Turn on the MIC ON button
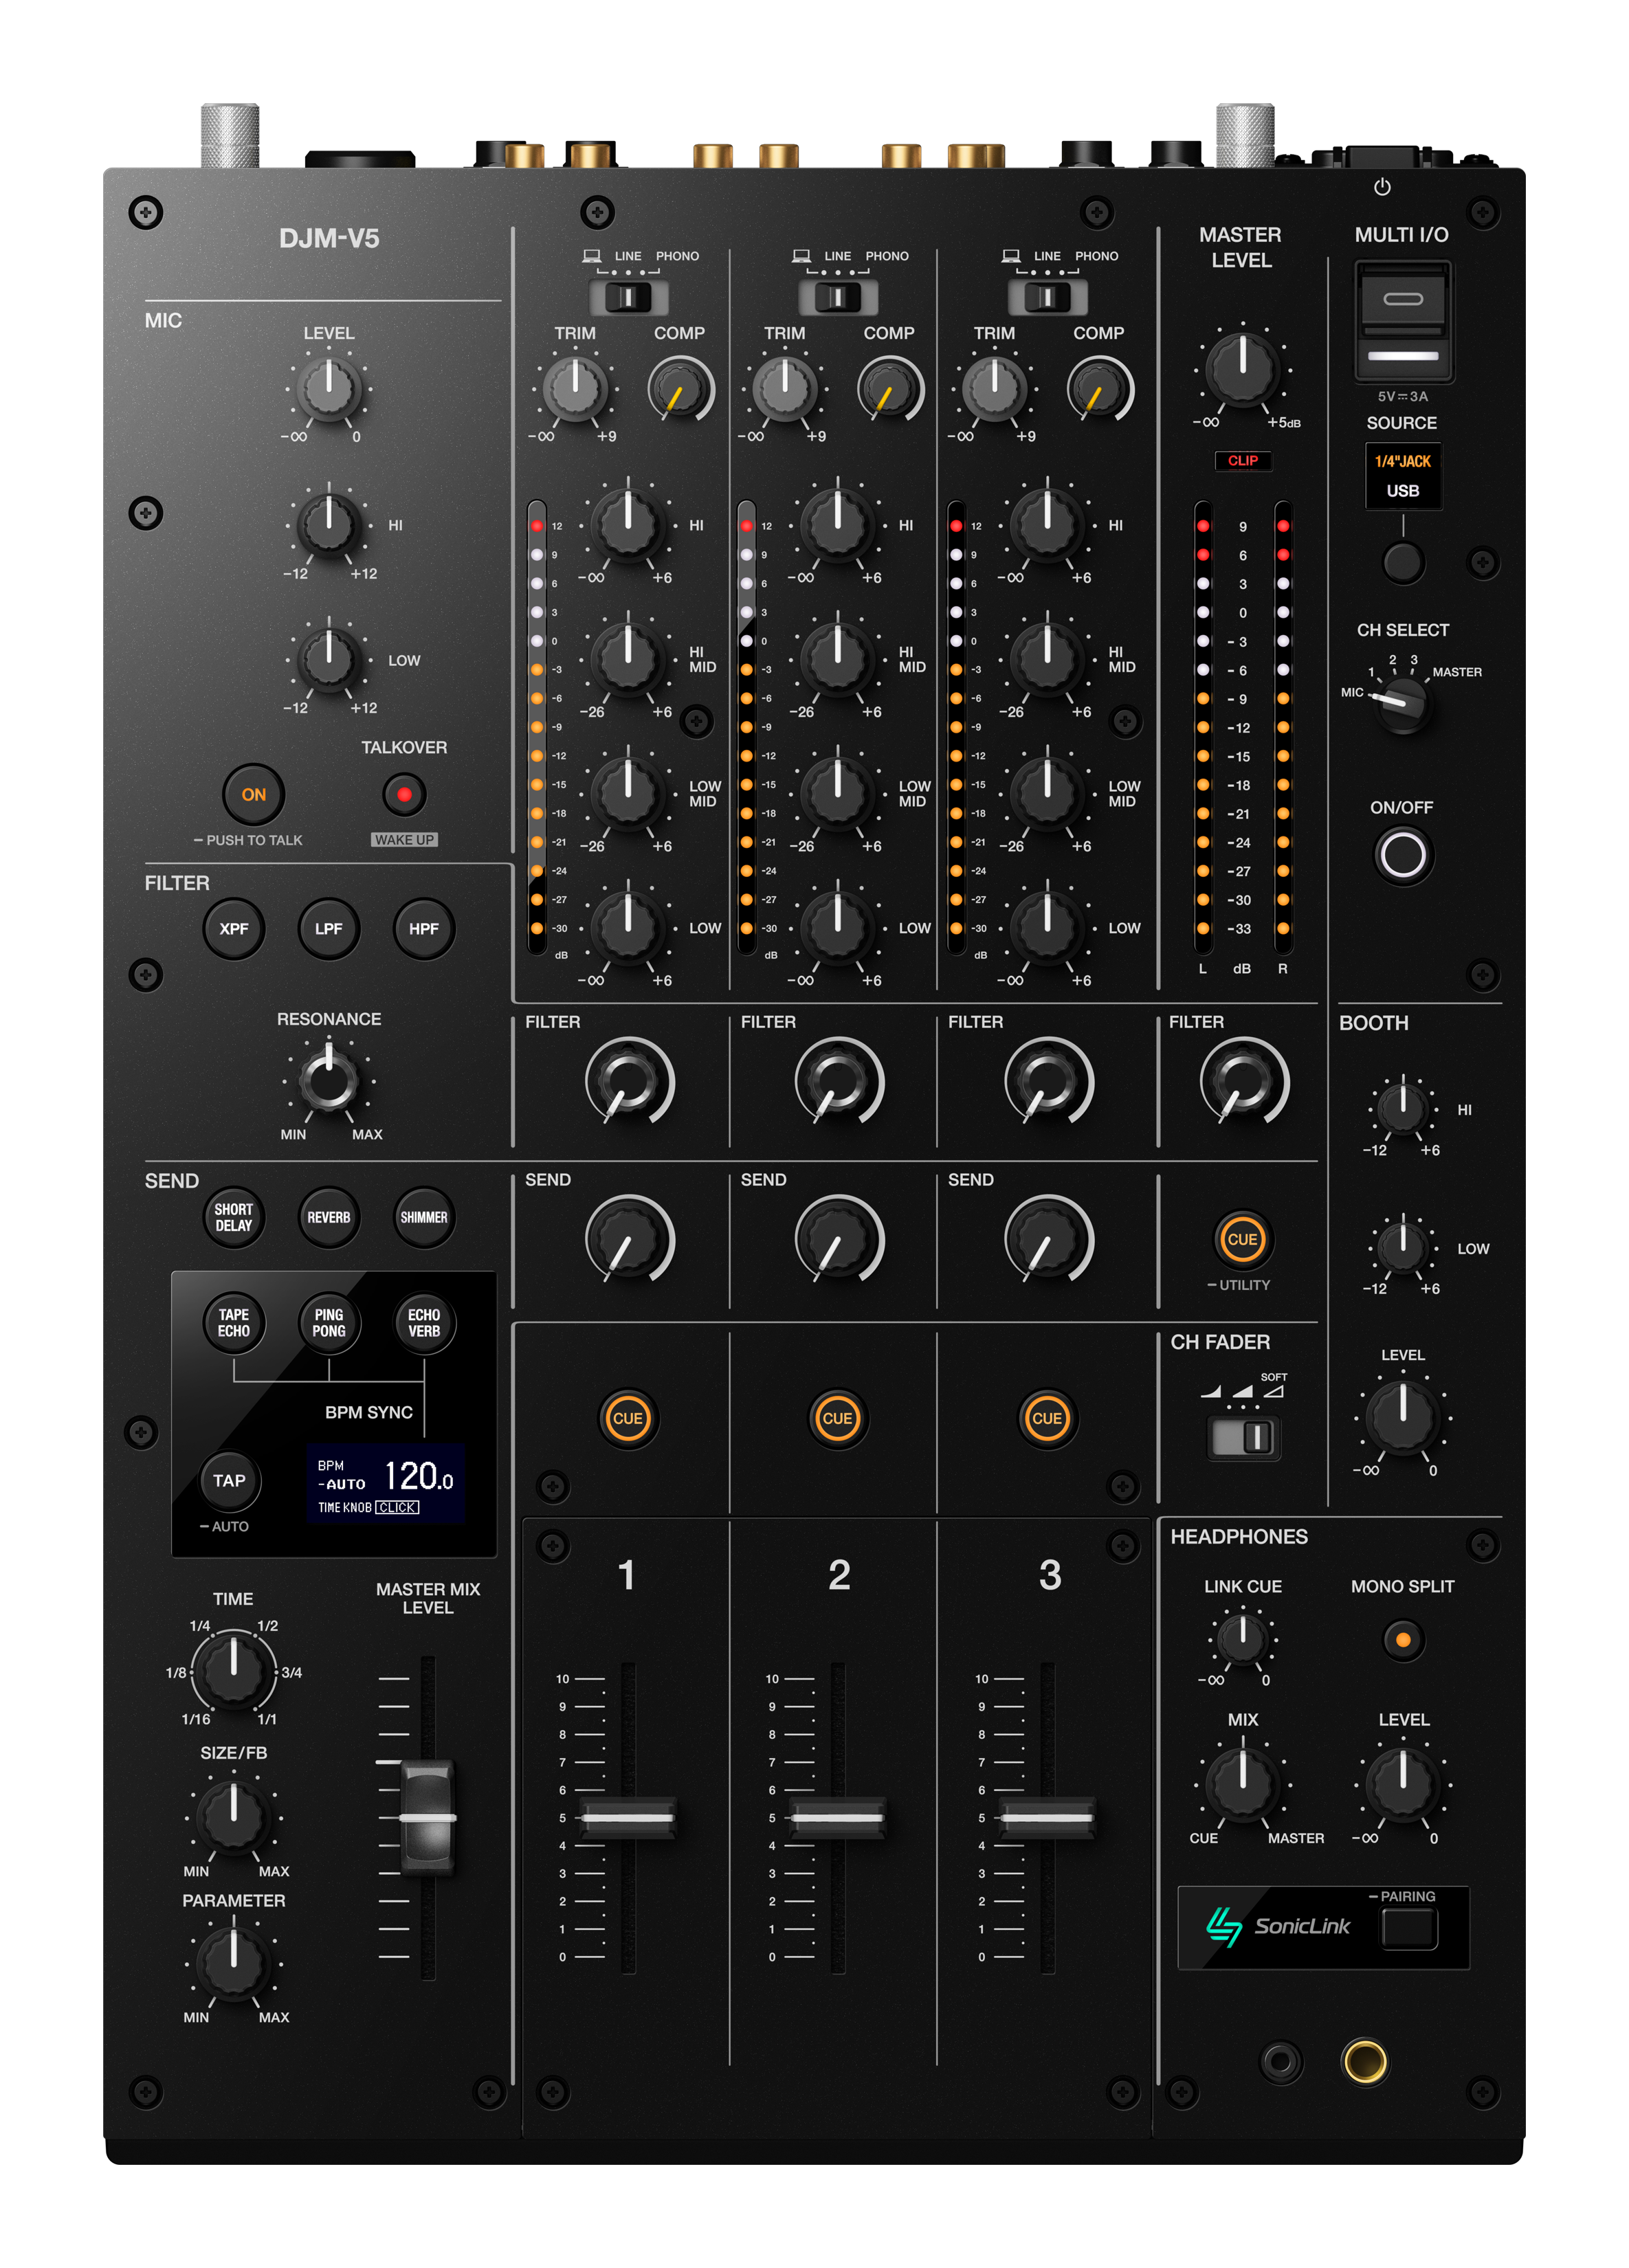This screenshot has height=2268, width=1629. pos(253,794)
